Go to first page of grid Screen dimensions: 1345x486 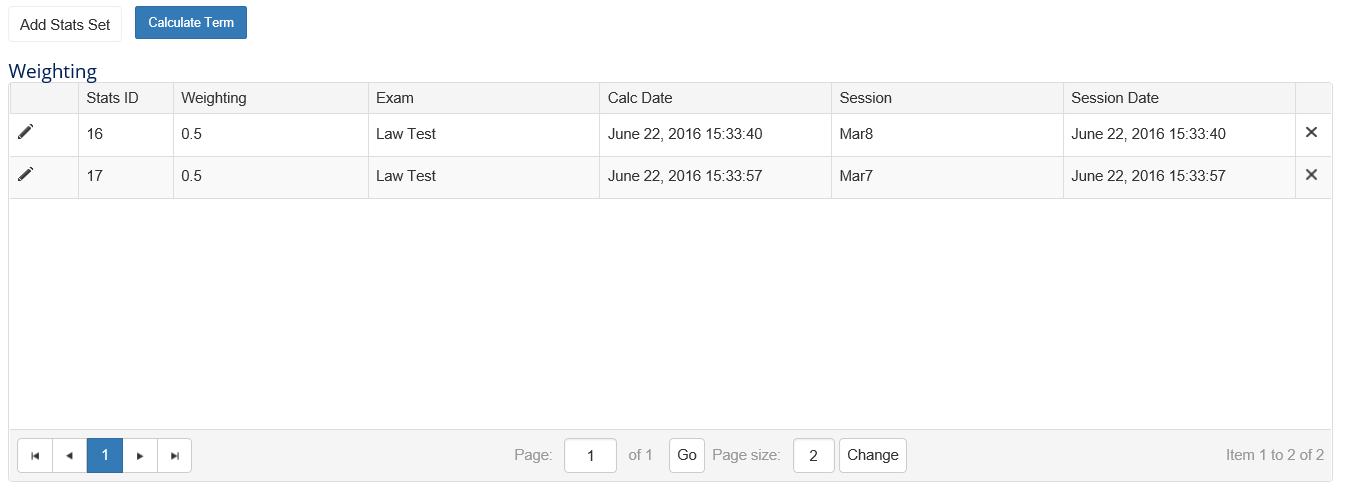click(35, 455)
